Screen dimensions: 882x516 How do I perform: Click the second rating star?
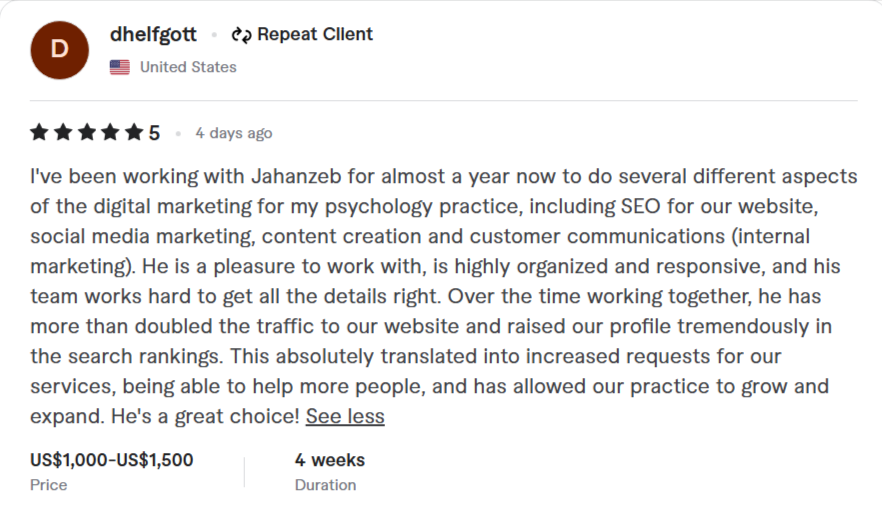point(62,133)
